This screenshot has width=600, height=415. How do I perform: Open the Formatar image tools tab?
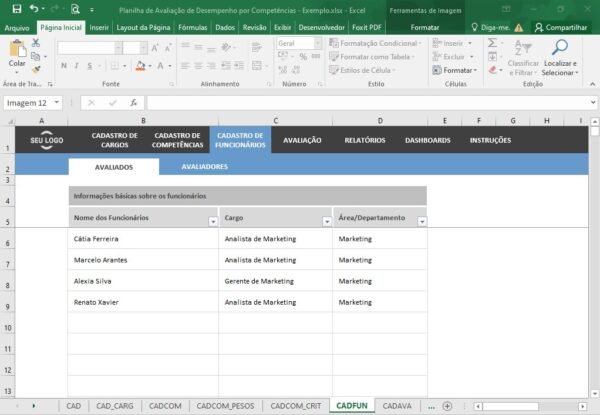coord(425,28)
